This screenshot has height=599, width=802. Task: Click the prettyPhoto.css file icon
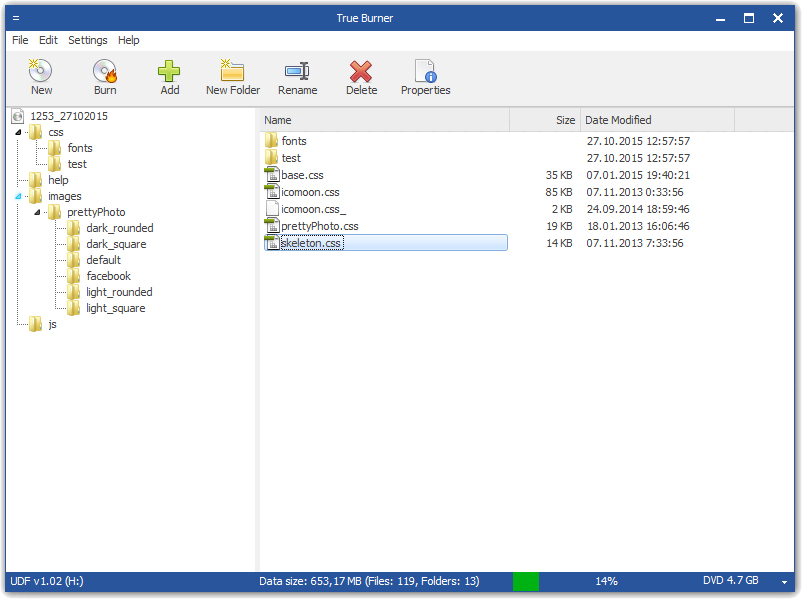pos(272,226)
